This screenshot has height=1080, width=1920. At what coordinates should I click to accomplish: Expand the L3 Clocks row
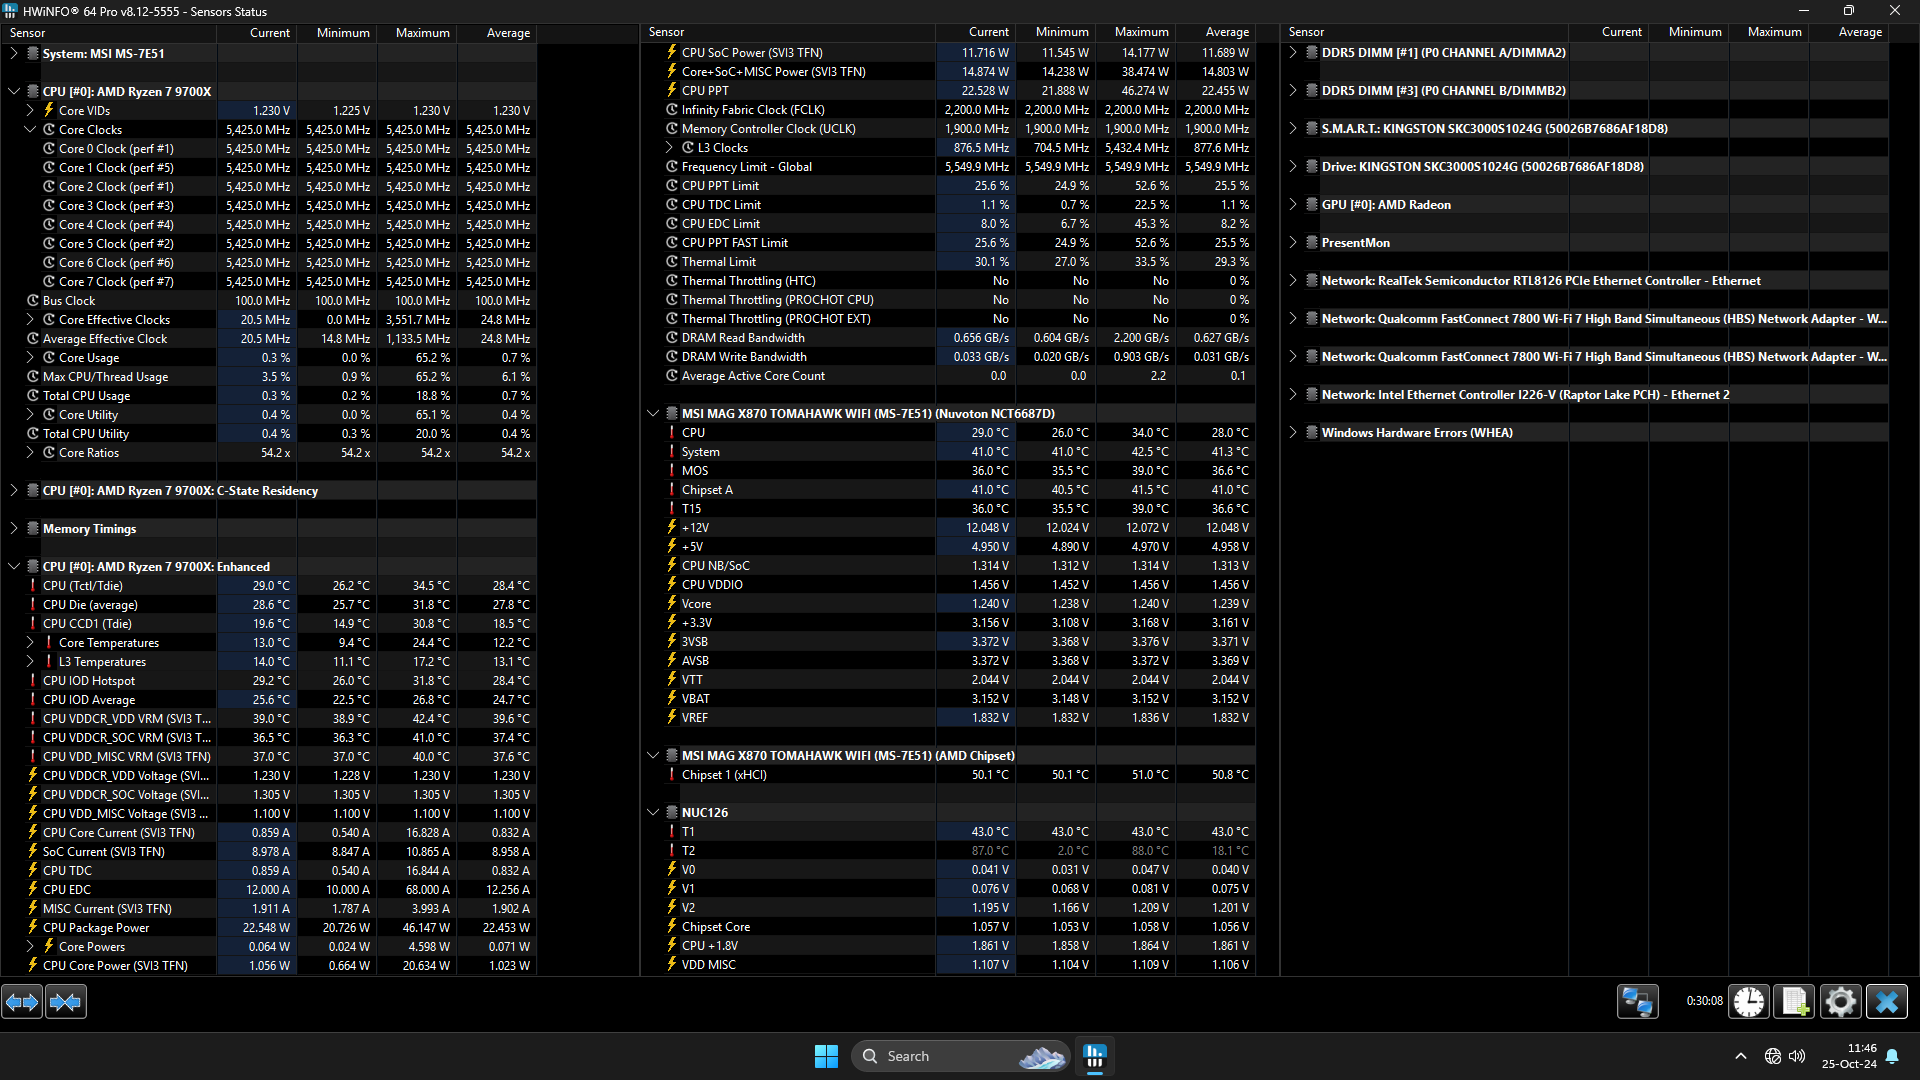[669, 148]
